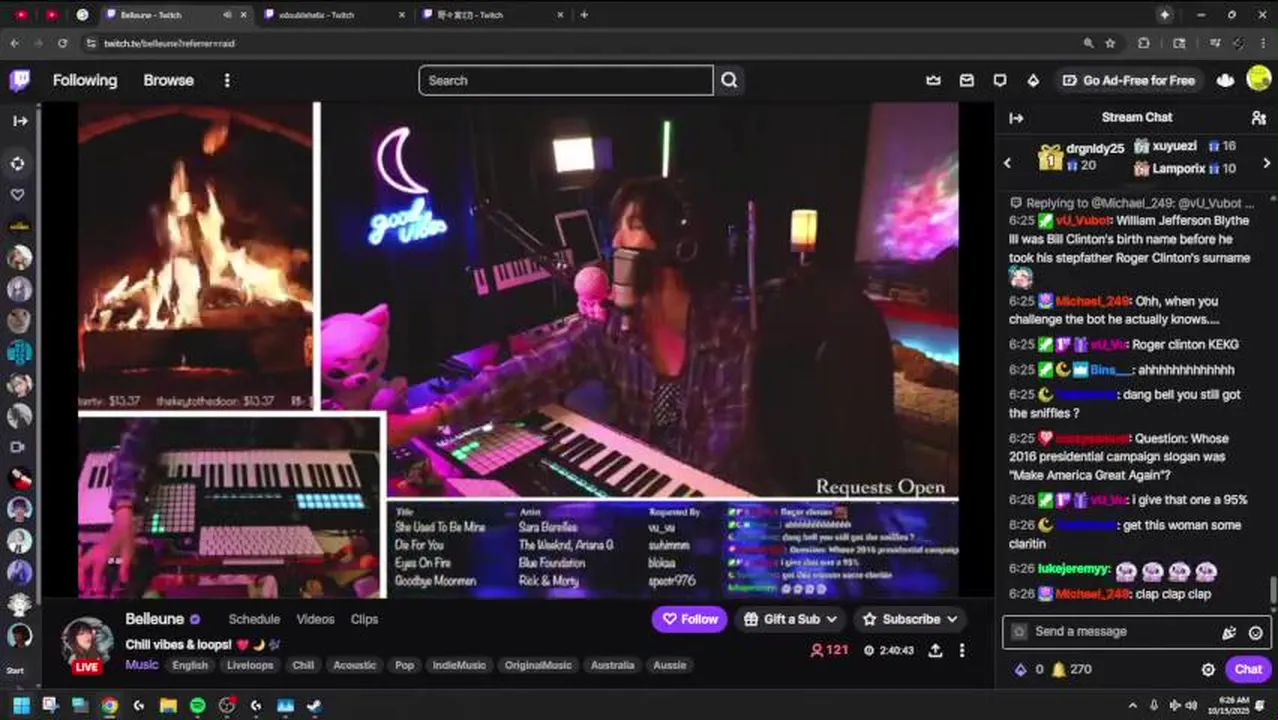Open the browser zoom magnifier icon
Screen dimensions: 1278x720
(1088, 43)
